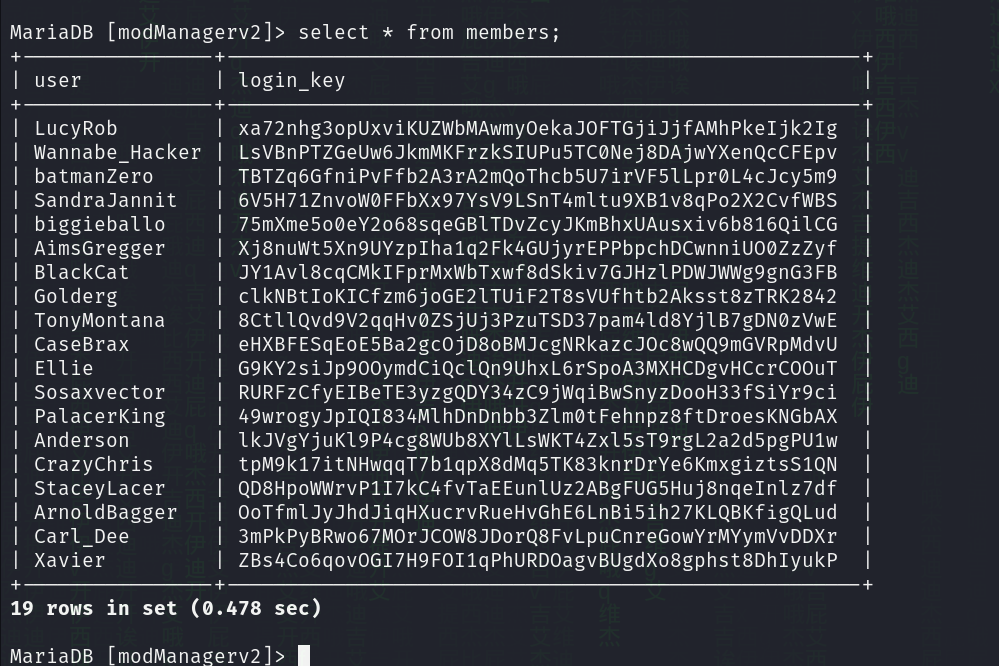Click batmanZero's login key value

tap(538, 176)
